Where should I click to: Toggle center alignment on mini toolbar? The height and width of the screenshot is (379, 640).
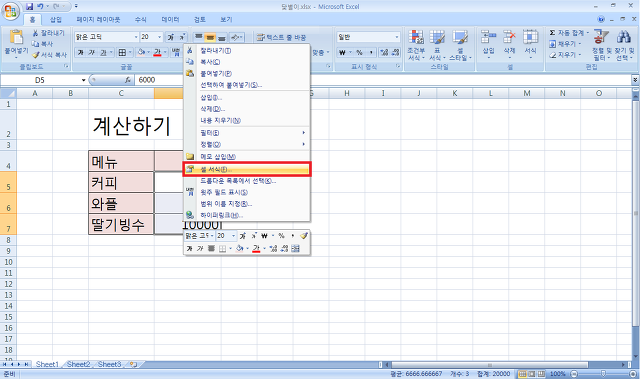click(211, 248)
